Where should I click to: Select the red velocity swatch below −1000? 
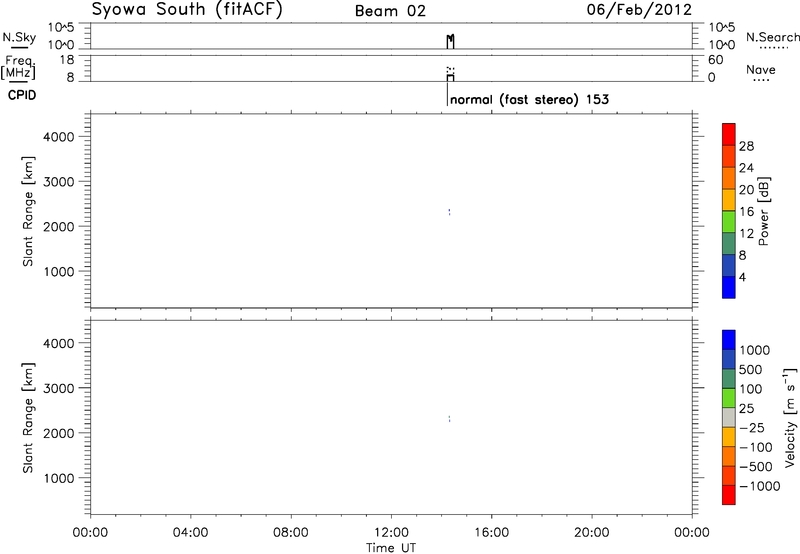tap(729, 495)
